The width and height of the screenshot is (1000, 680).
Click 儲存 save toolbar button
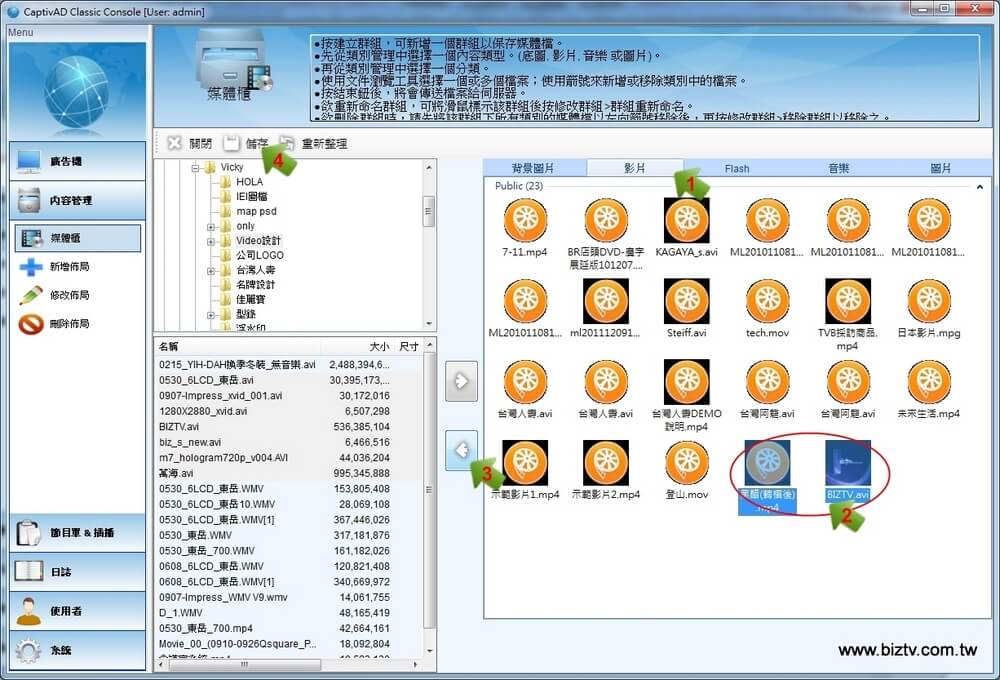246,143
